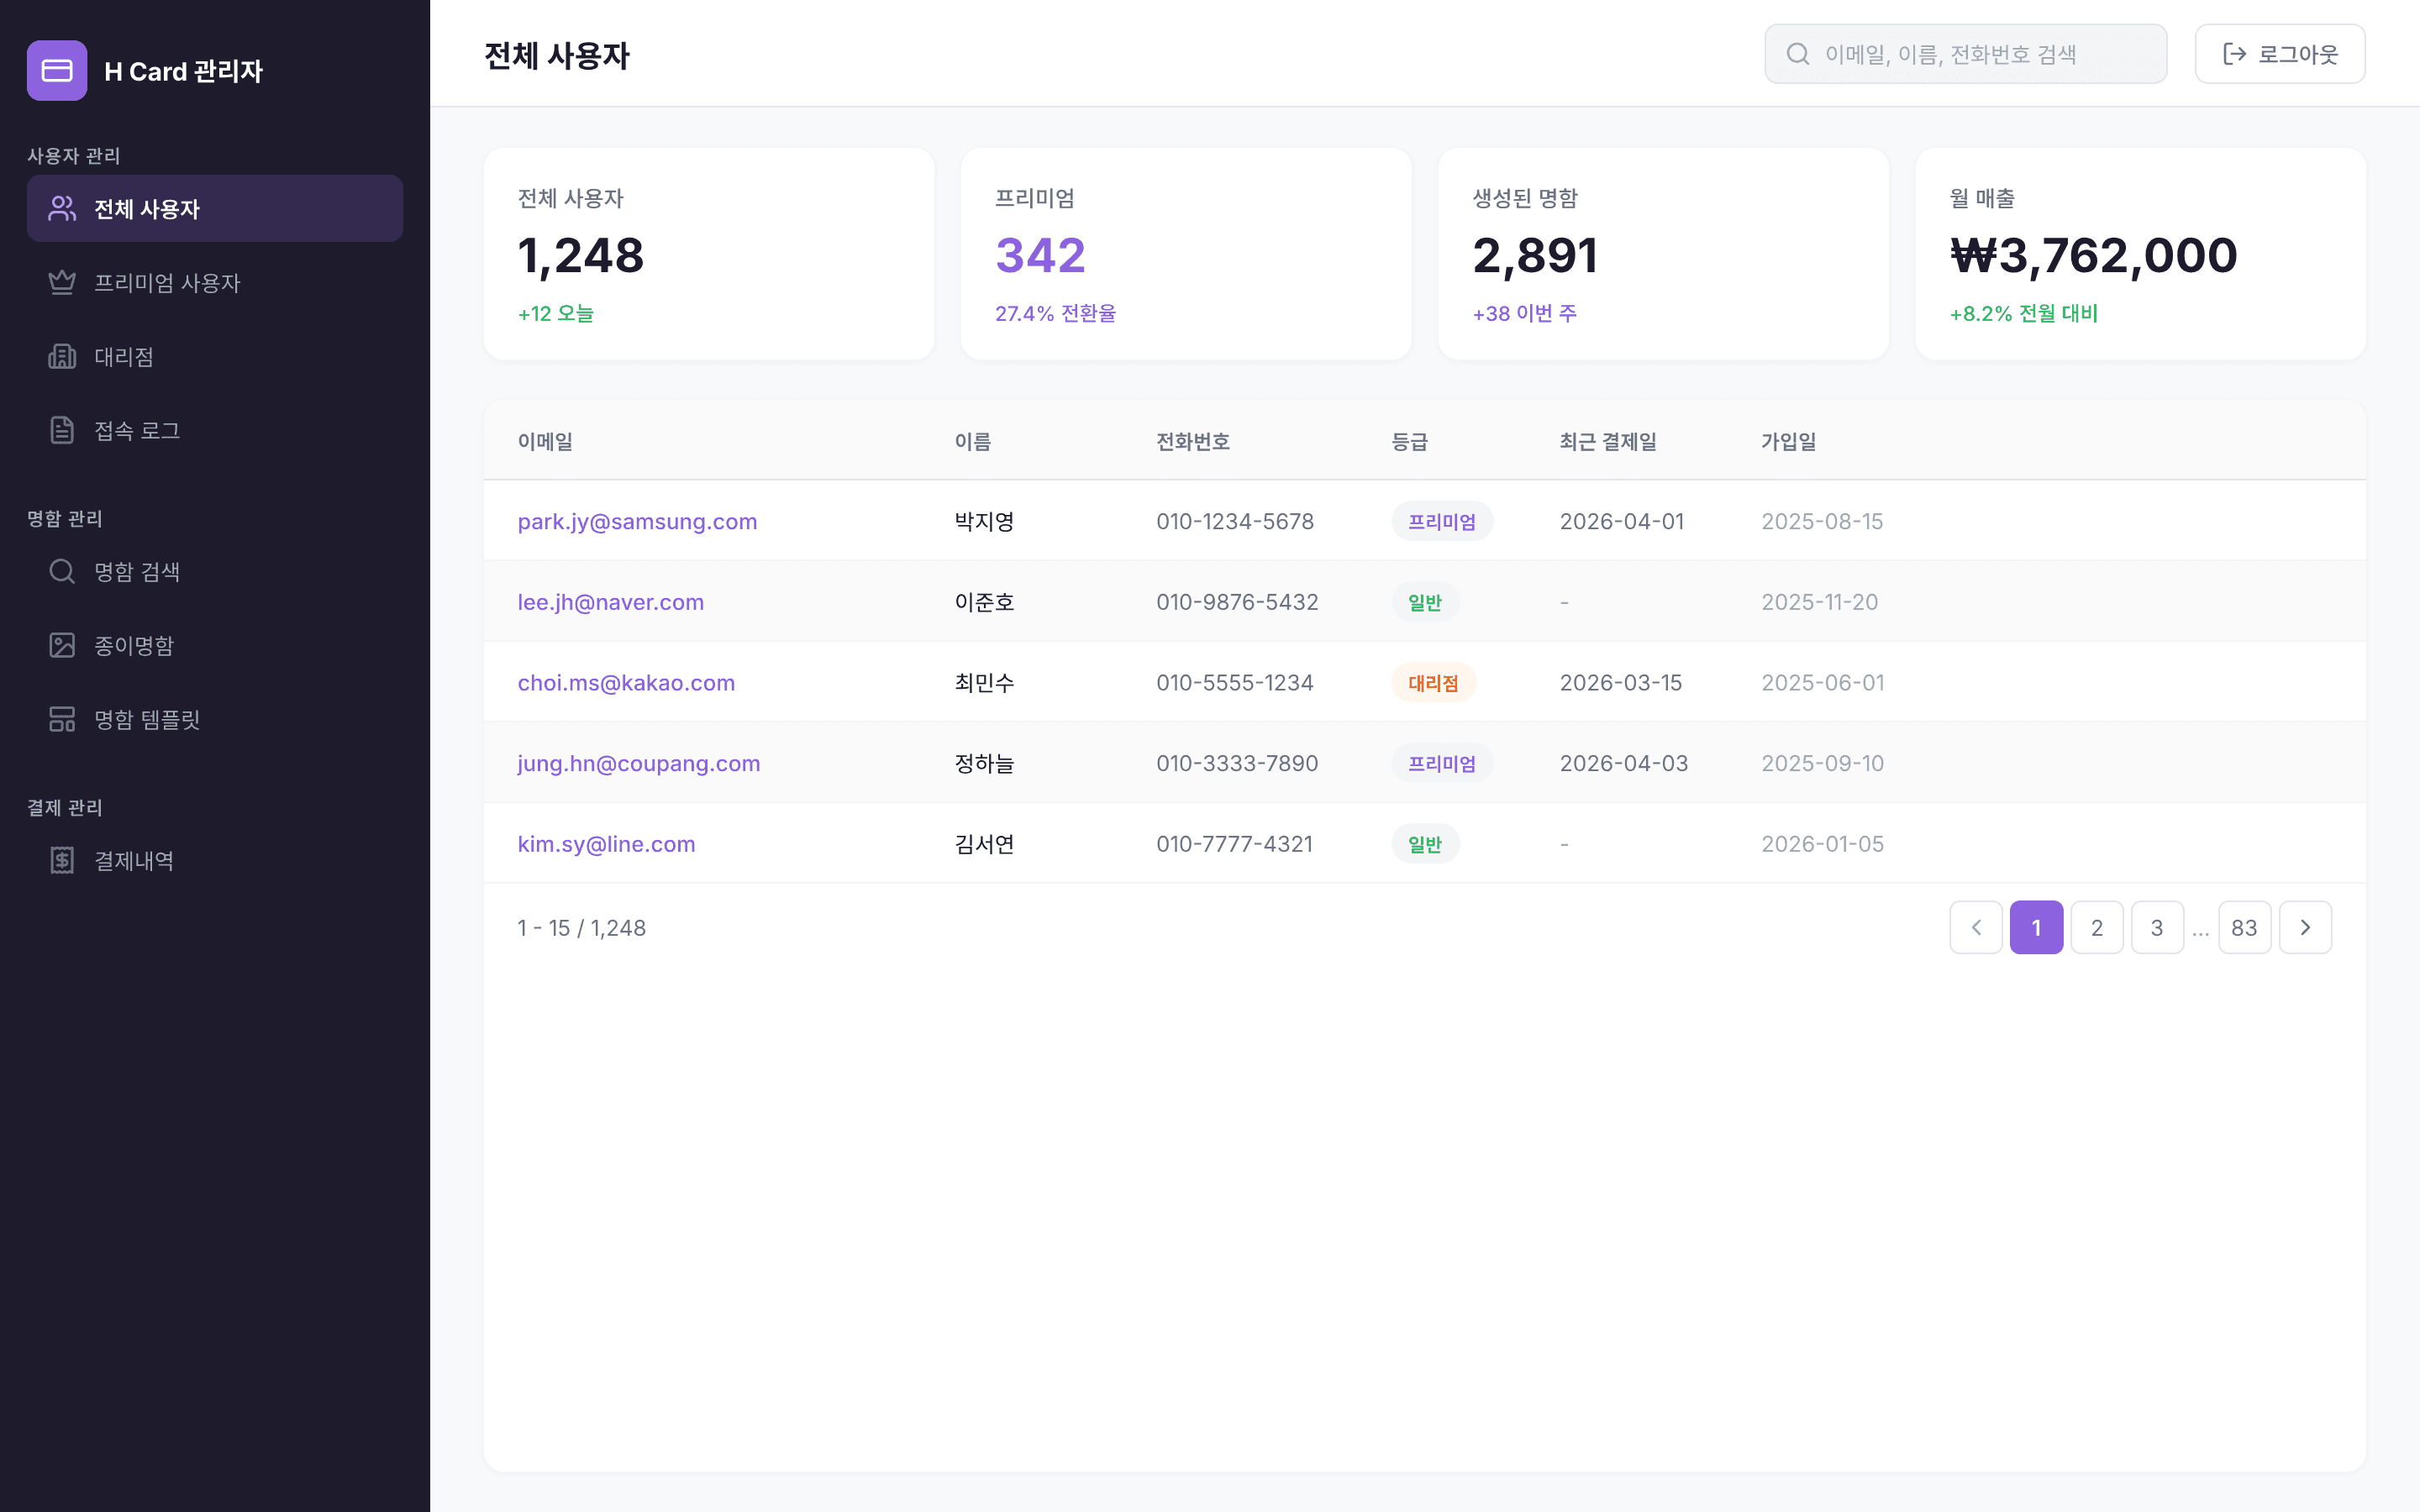Toggle the 대리점 badge on 최민수's row
2420x1512 pixels.
(x=1433, y=682)
